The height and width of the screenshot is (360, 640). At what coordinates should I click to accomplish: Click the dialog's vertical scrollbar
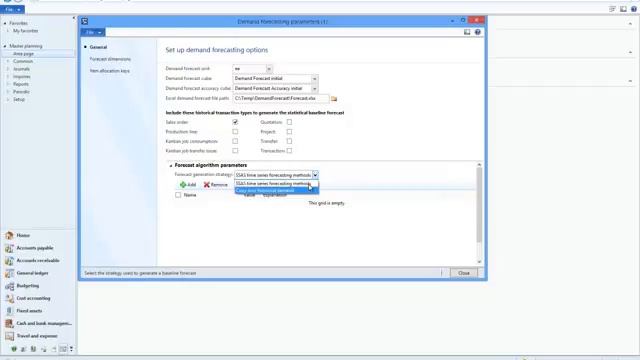479,205
